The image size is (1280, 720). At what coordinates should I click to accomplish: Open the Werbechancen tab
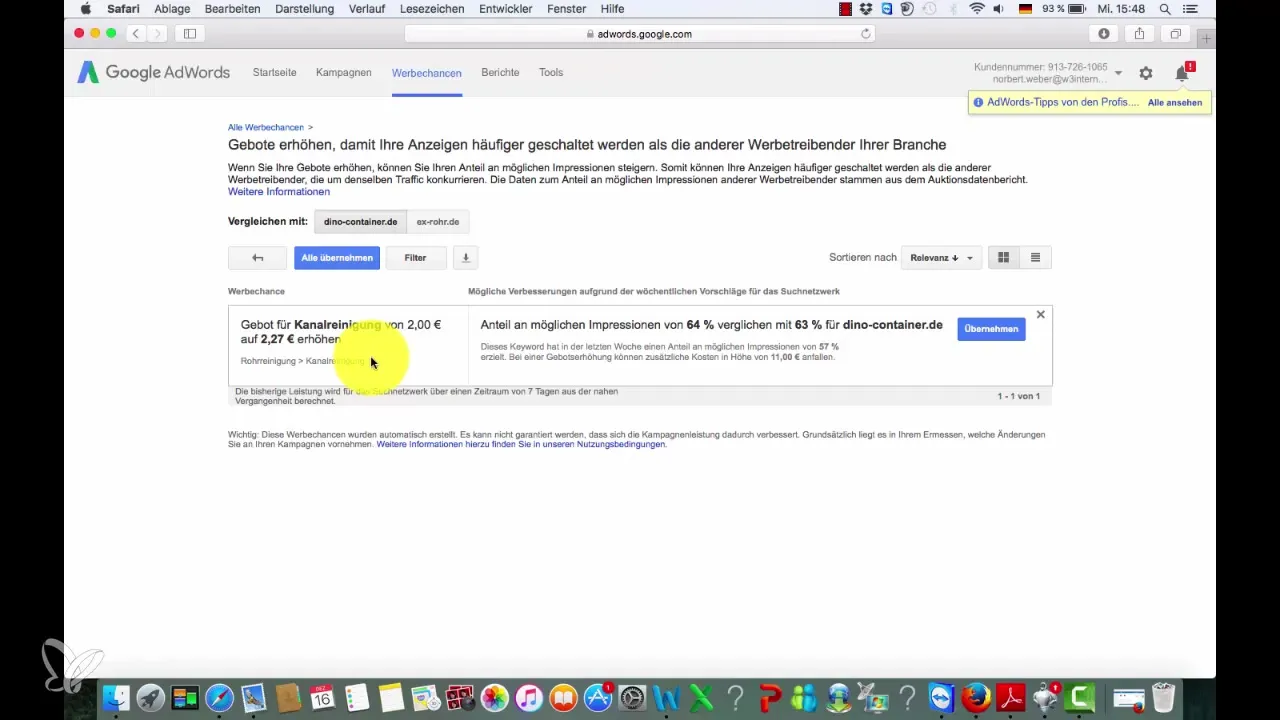click(x=427, y=73)
